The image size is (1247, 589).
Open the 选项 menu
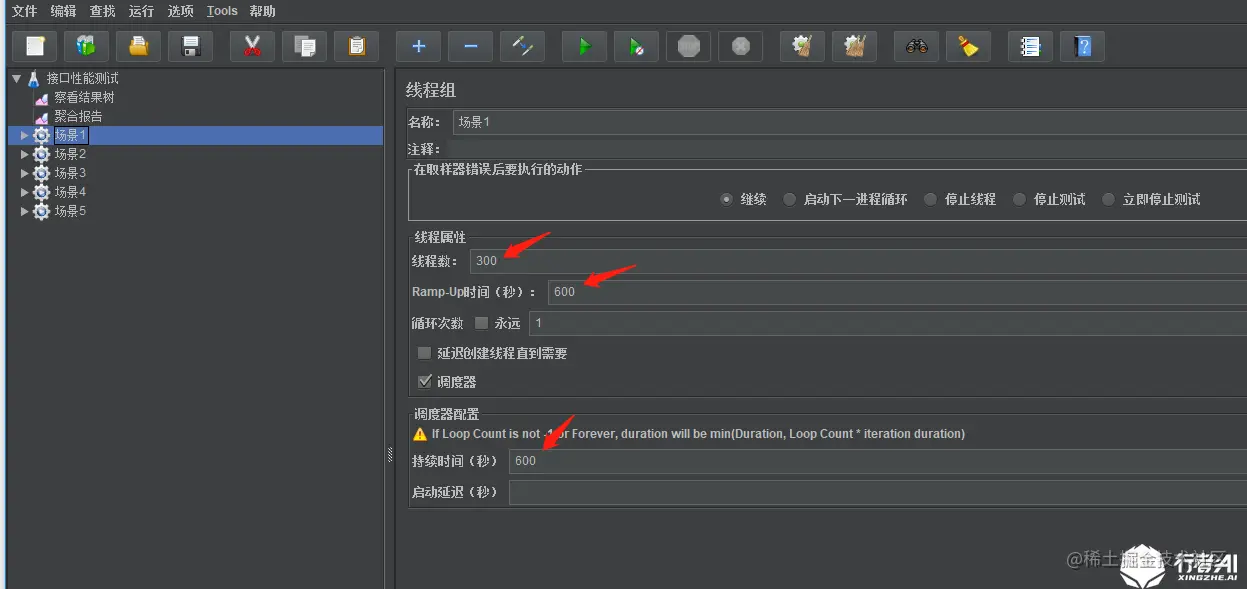(x=180, y=11)
